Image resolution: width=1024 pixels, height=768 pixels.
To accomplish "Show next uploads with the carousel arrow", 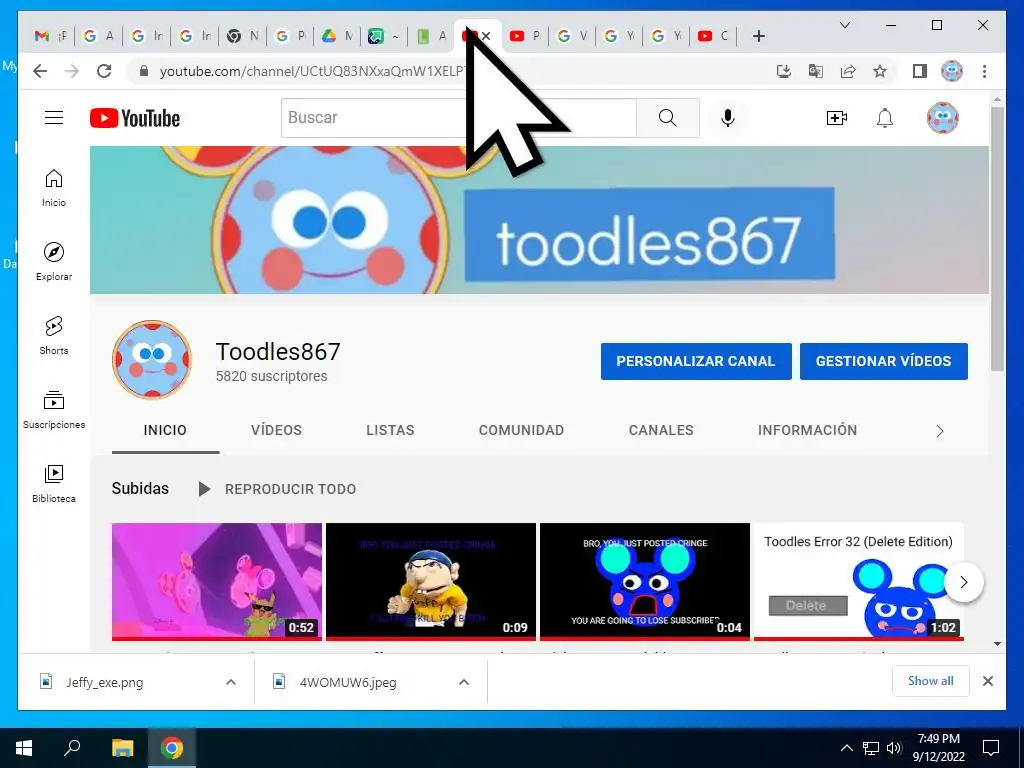I will [x=963, y=582].
